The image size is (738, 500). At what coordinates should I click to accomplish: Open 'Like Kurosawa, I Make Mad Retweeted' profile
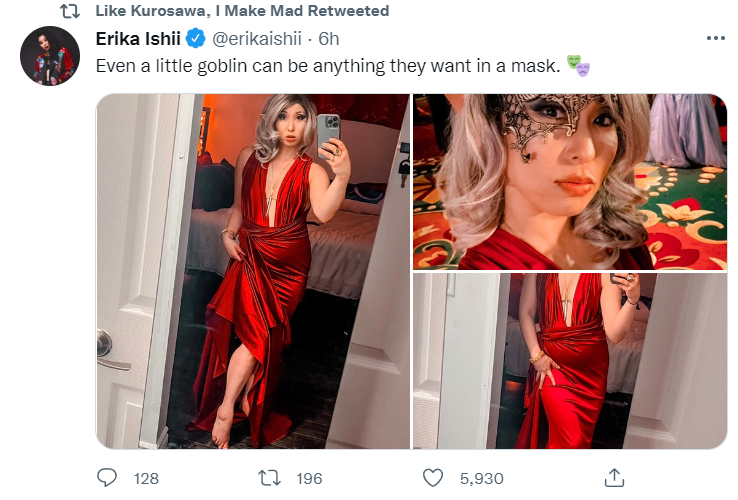pyautogui.click(x=242, y=11)
